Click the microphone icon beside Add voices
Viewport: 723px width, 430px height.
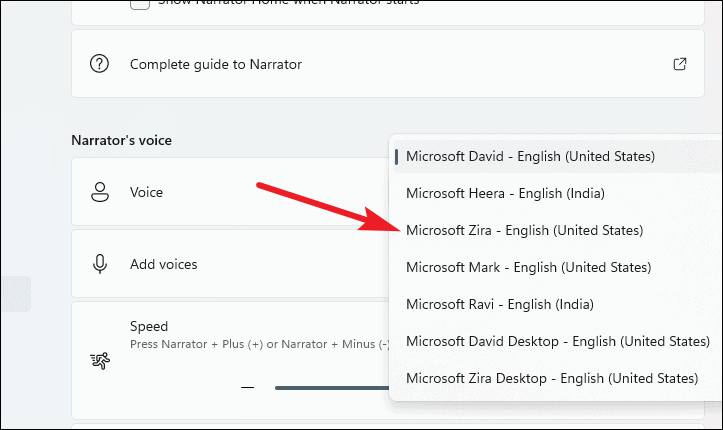coord(99,264)
